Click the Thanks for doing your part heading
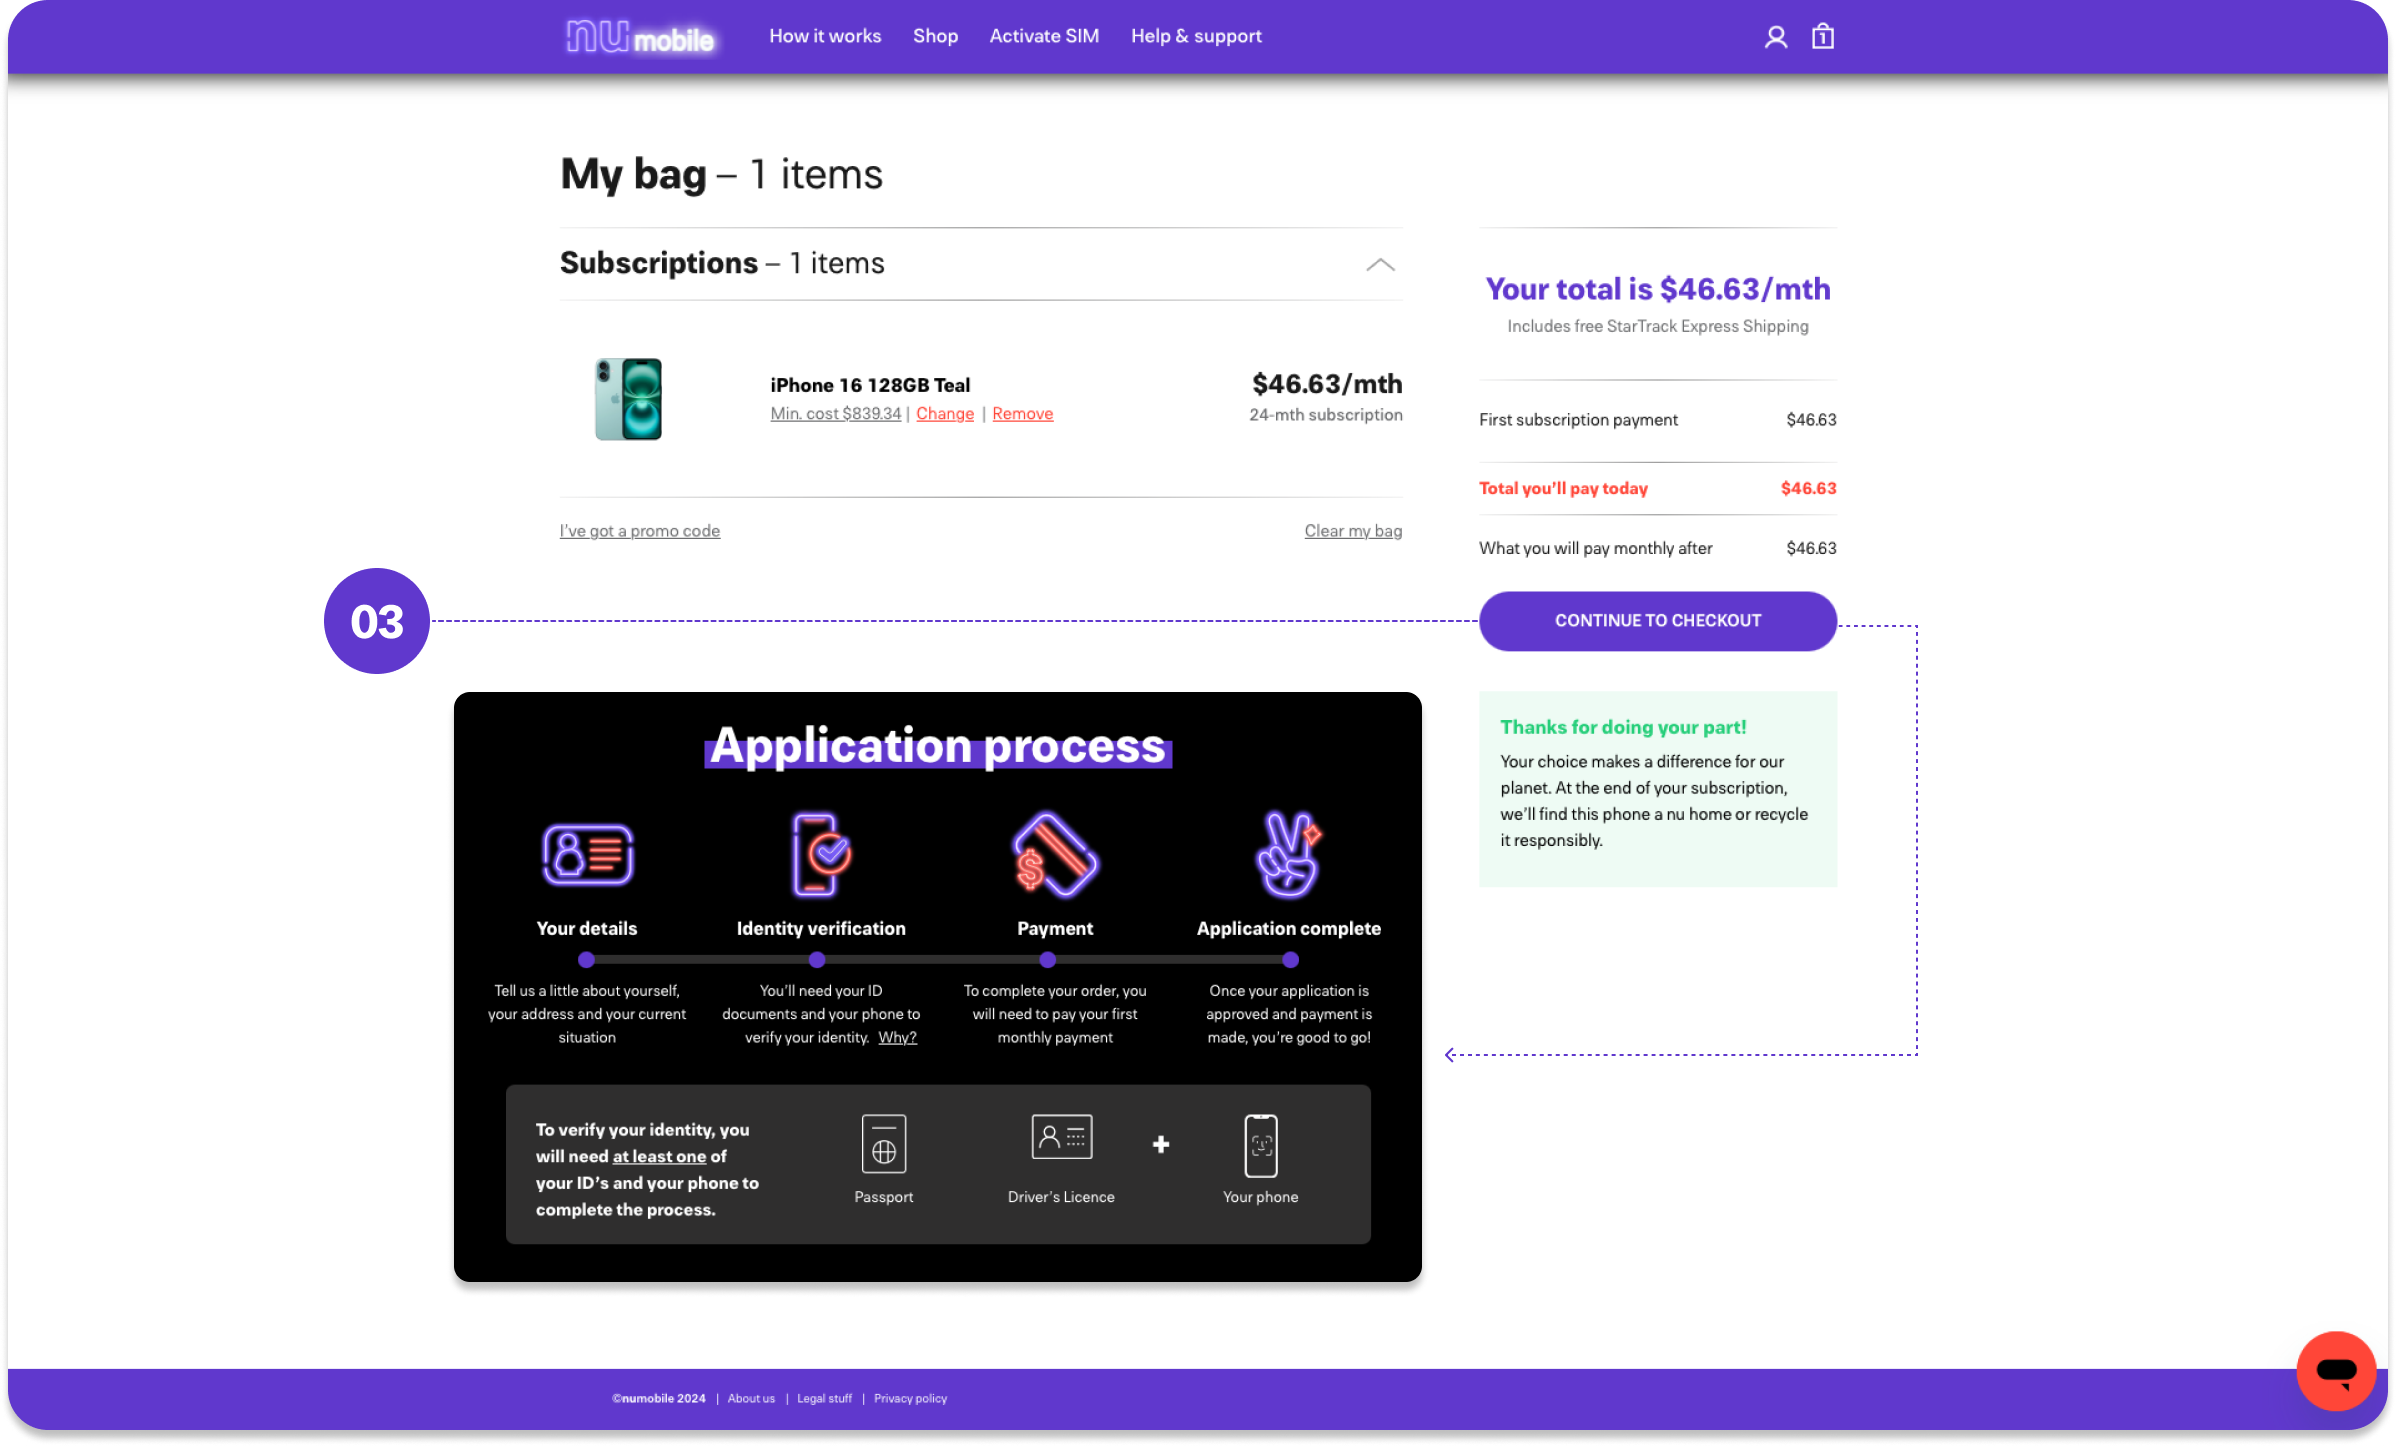Viewport: 2396px width, 1446px height. (1623, 727)
